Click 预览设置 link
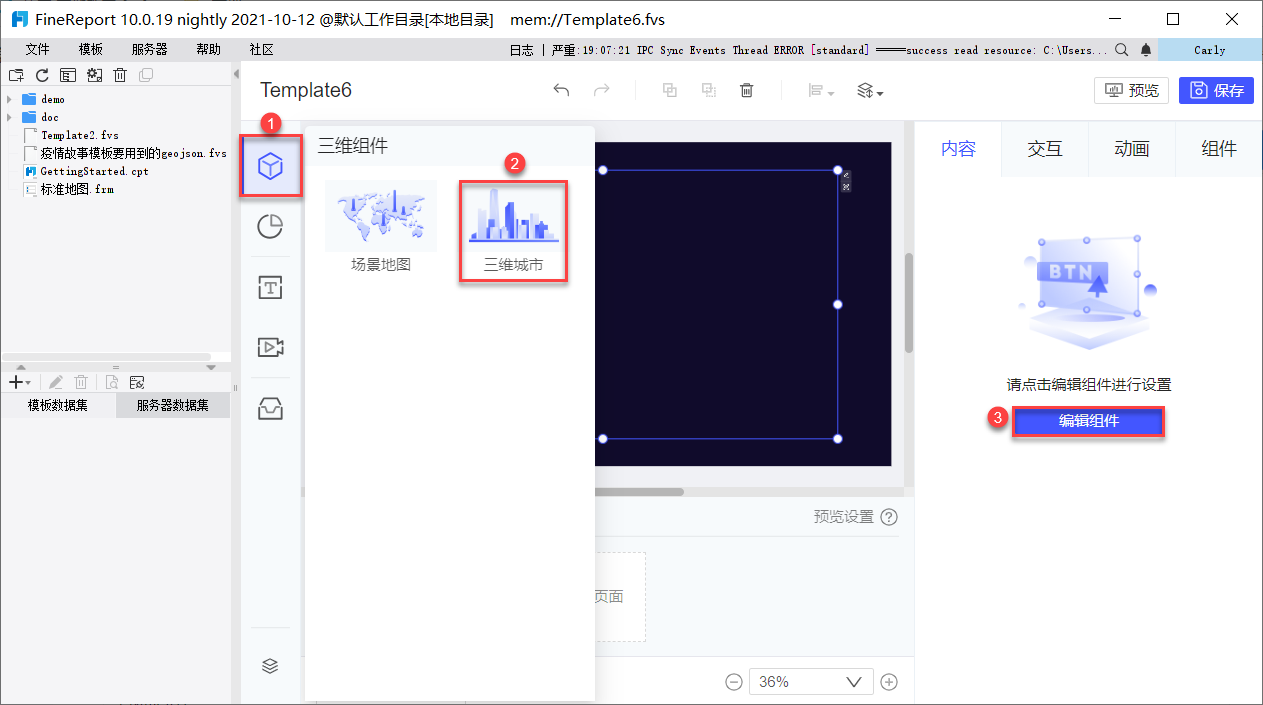This screenshot has width=1263, height=705. click(844, 517)
